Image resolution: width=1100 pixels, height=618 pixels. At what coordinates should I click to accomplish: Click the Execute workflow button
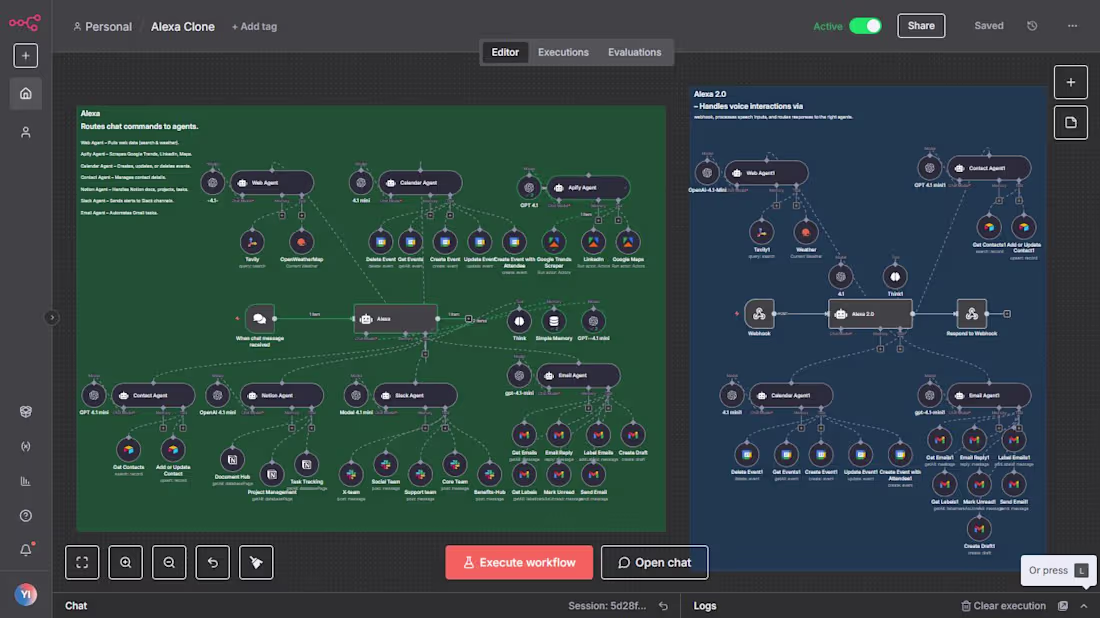pyautogui.click(x=519, y=563)
